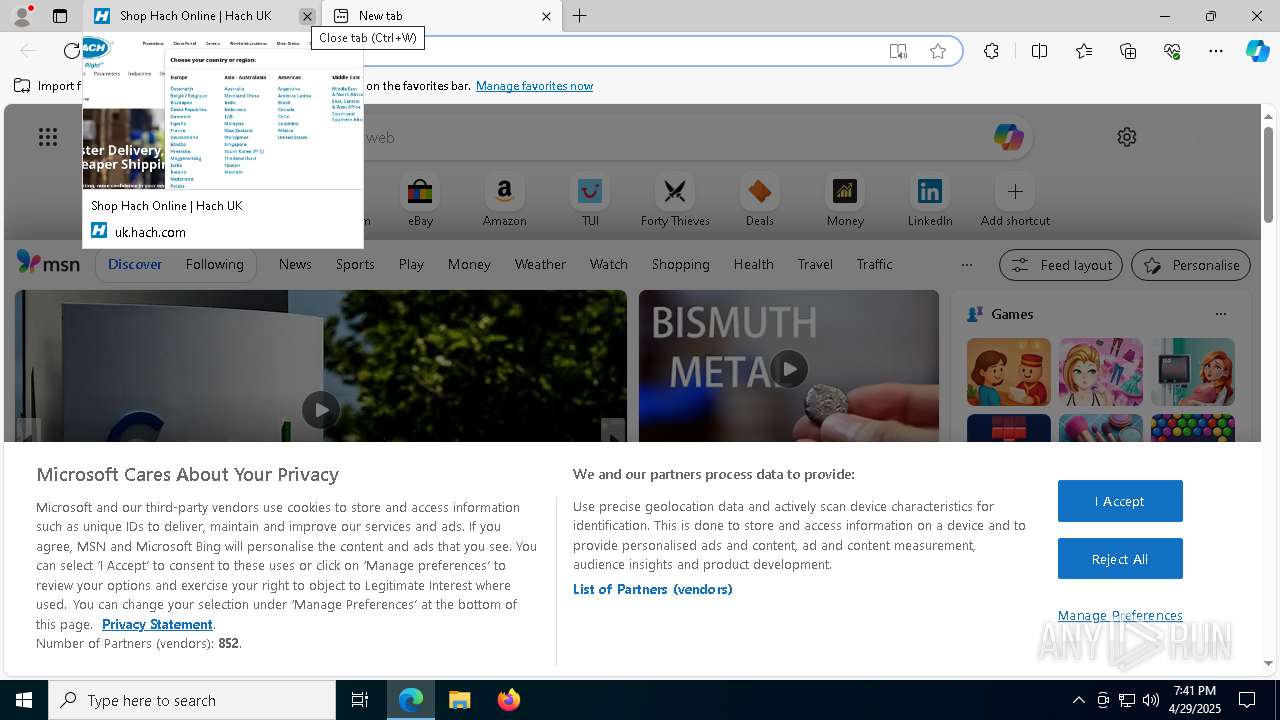The width and height of the screenshot is (1280, 720).
Task: Open the browser profile icon
Action: pyautogui.click(x=22, y=16)
